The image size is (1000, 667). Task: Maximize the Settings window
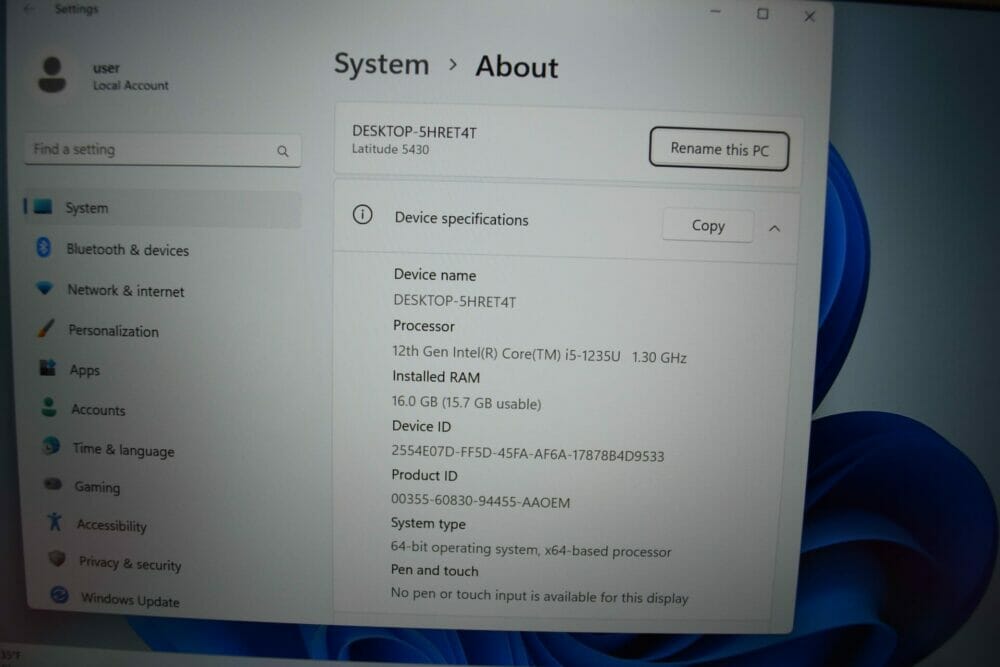(x=763, y=13)
